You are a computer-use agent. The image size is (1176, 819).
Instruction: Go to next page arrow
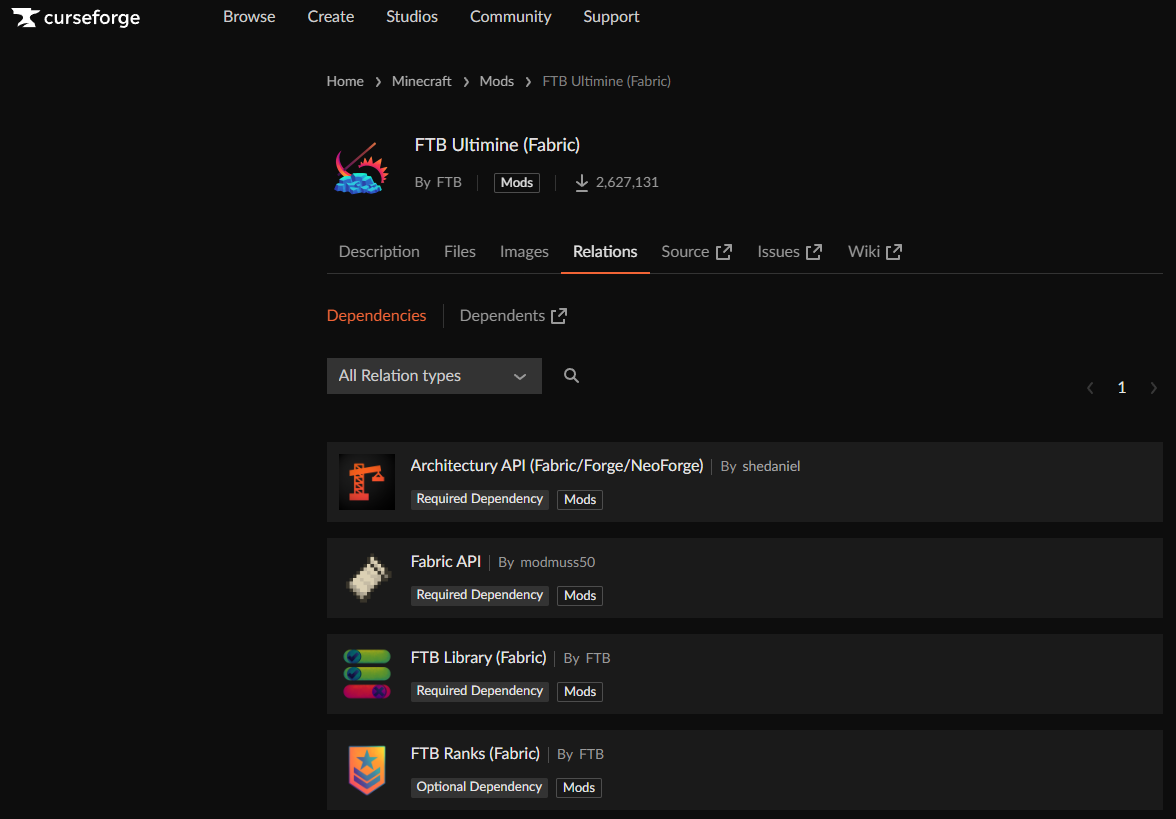coord(1154,388)
